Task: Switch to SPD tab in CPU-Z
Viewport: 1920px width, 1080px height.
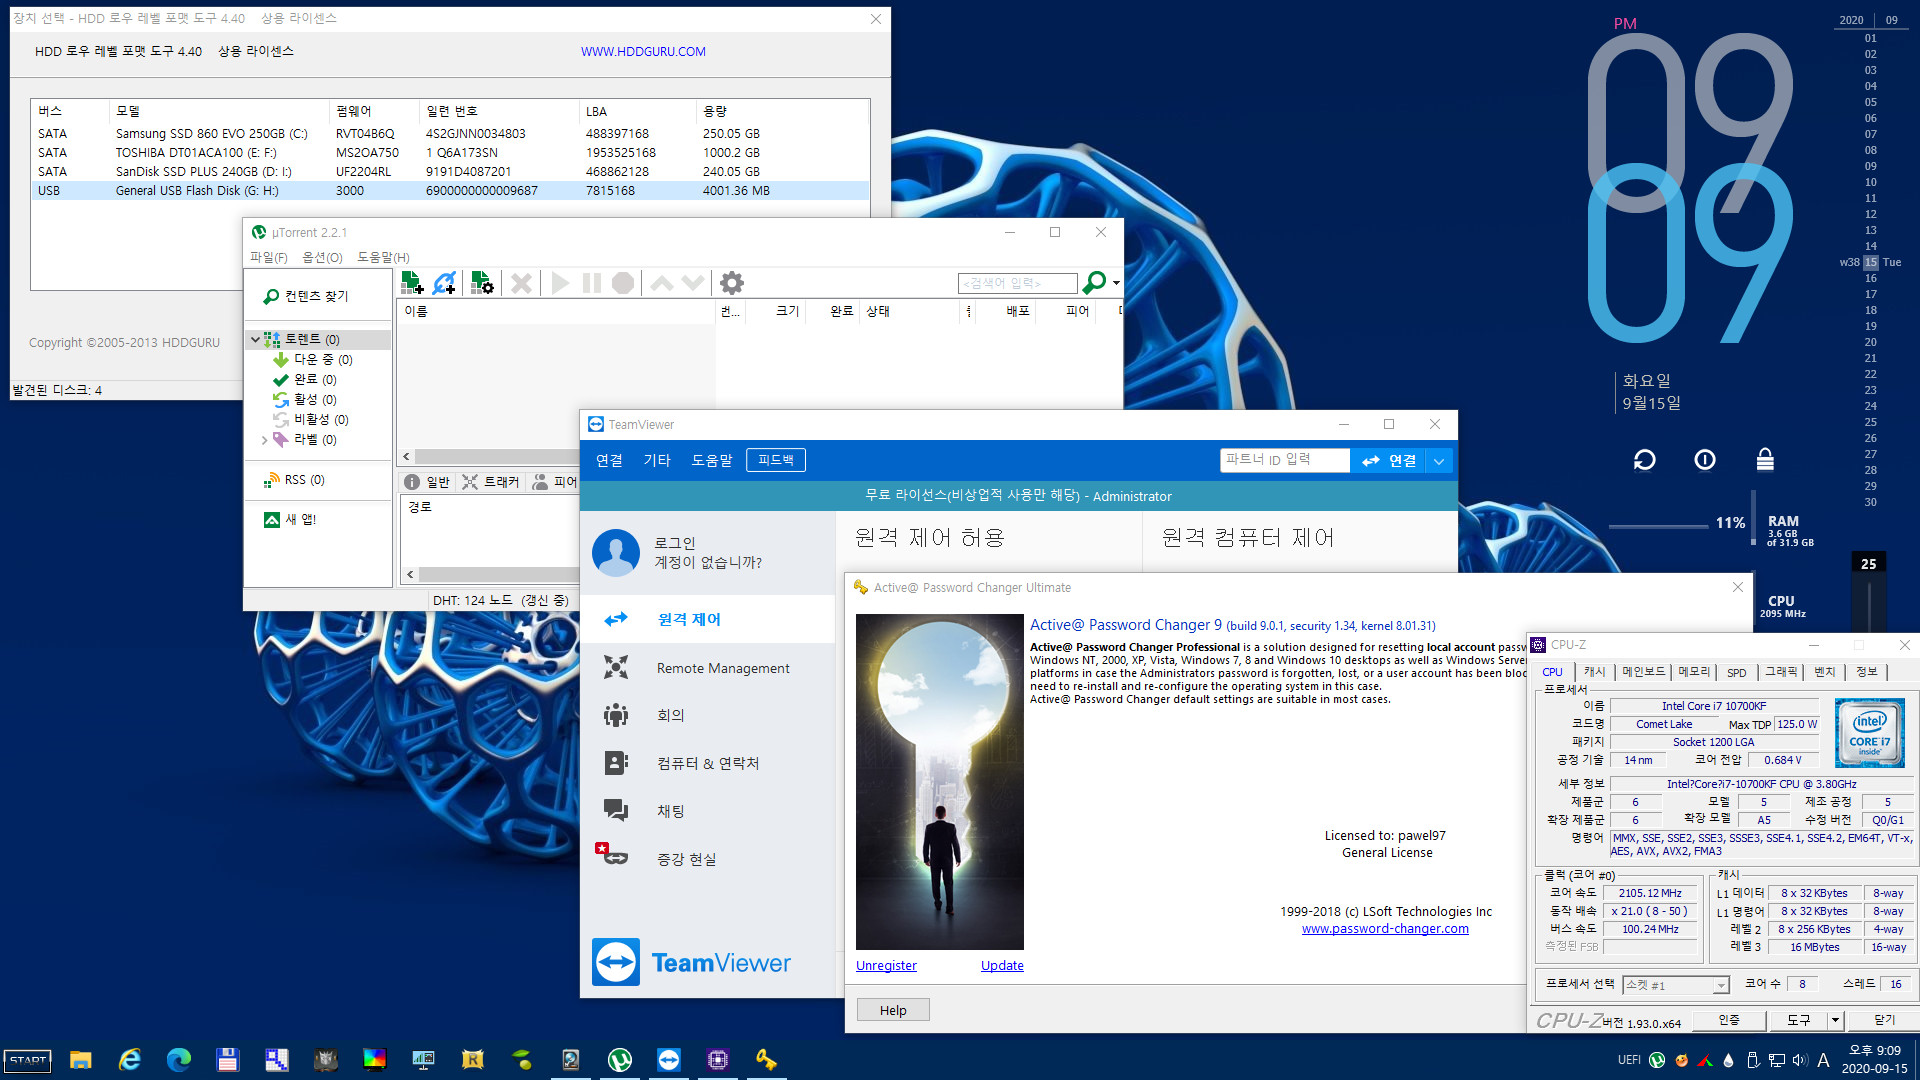Action: pyautogui.click(x=1737, y=672)
